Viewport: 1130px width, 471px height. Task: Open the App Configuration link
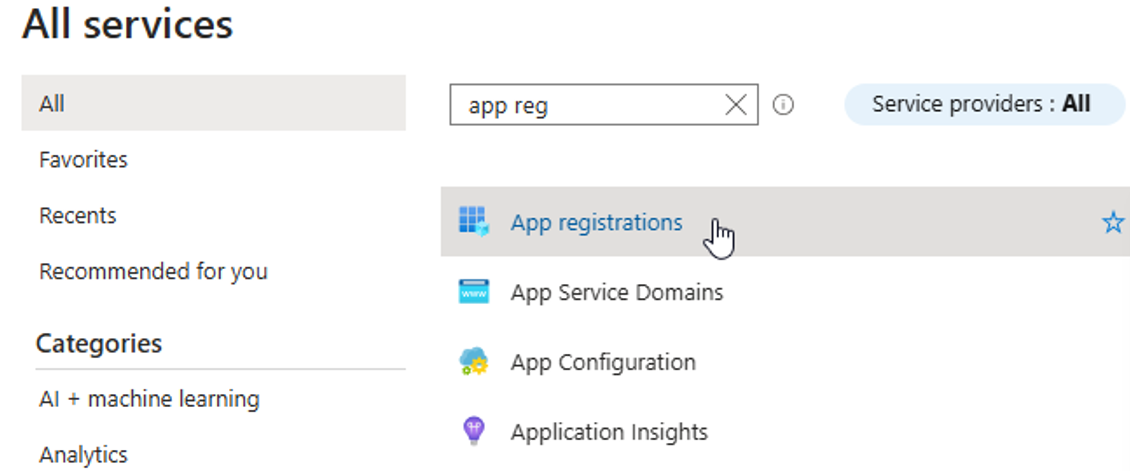click(x=602, y=362)
